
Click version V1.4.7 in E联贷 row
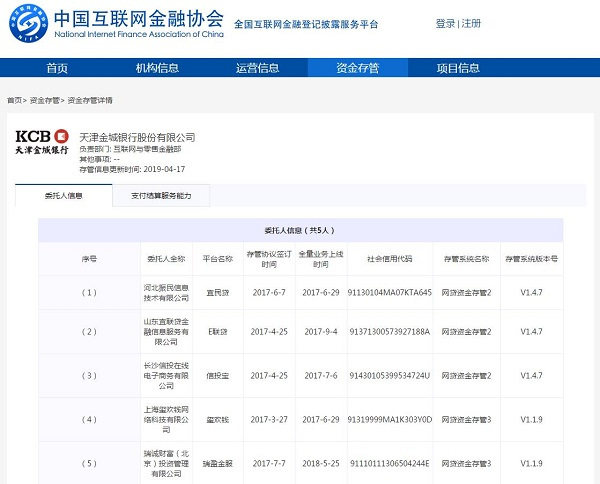(532, 332)
